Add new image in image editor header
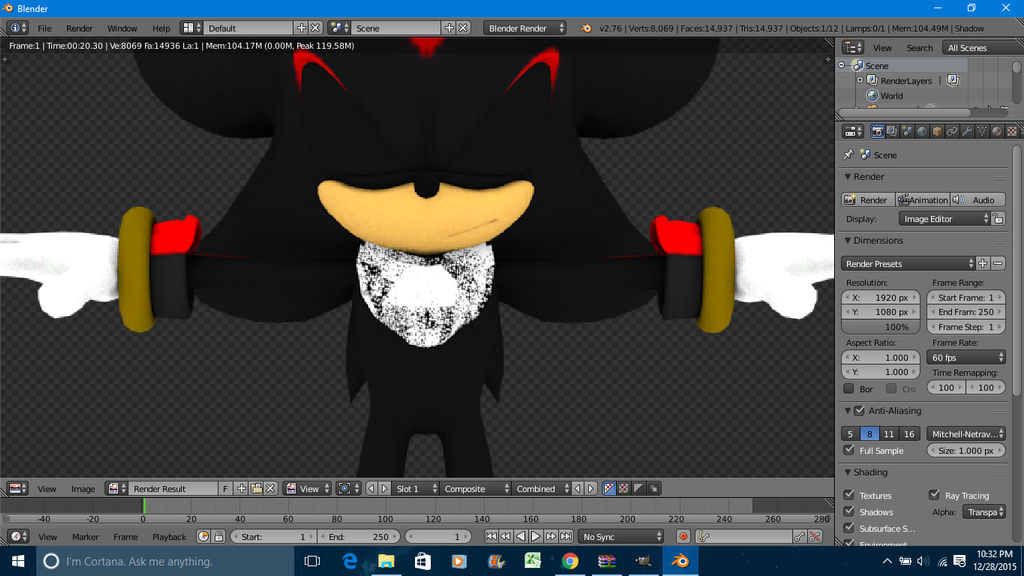This screenshot has width=1024, height=576. click(x=241, y=488)
